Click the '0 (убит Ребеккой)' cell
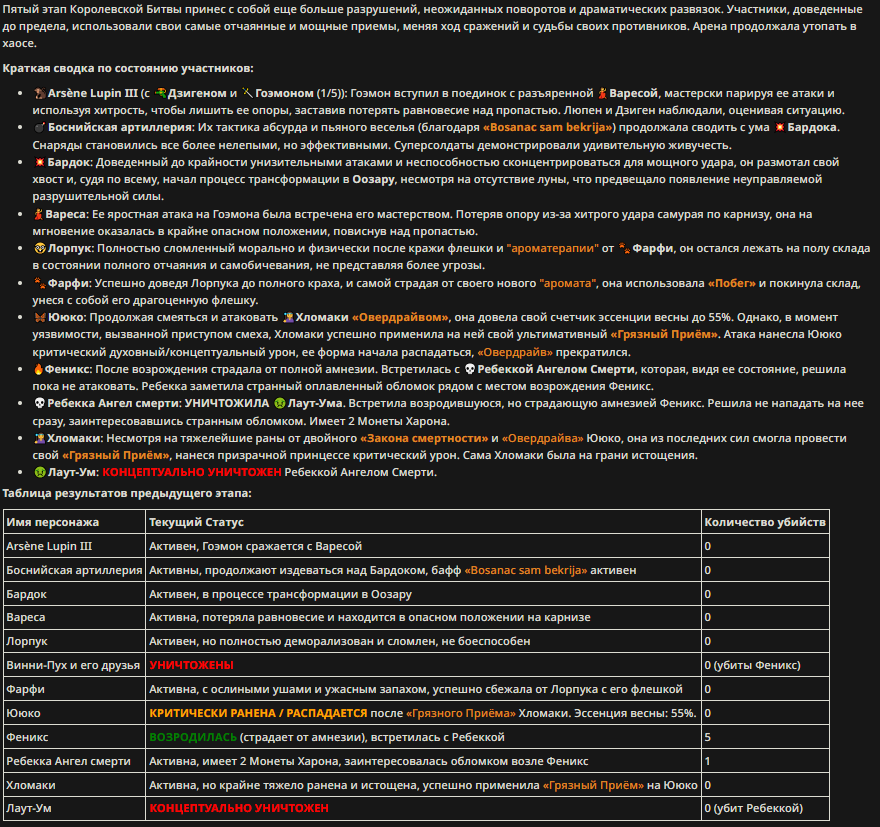Viewport: 880px width, 827px height. click(765, 808)
